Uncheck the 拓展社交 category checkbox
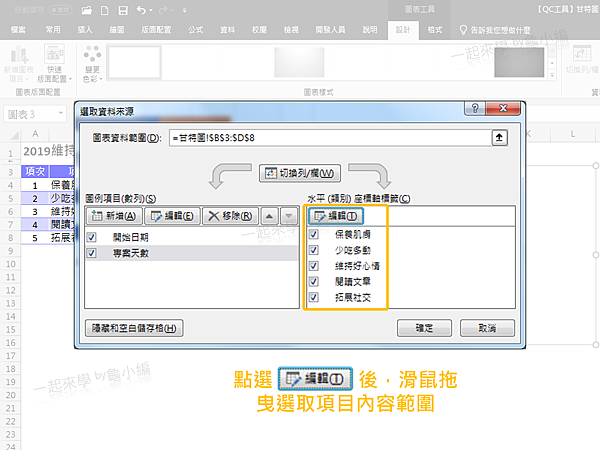This screenshot has width=600, height=450. click(x=313, y=297)
